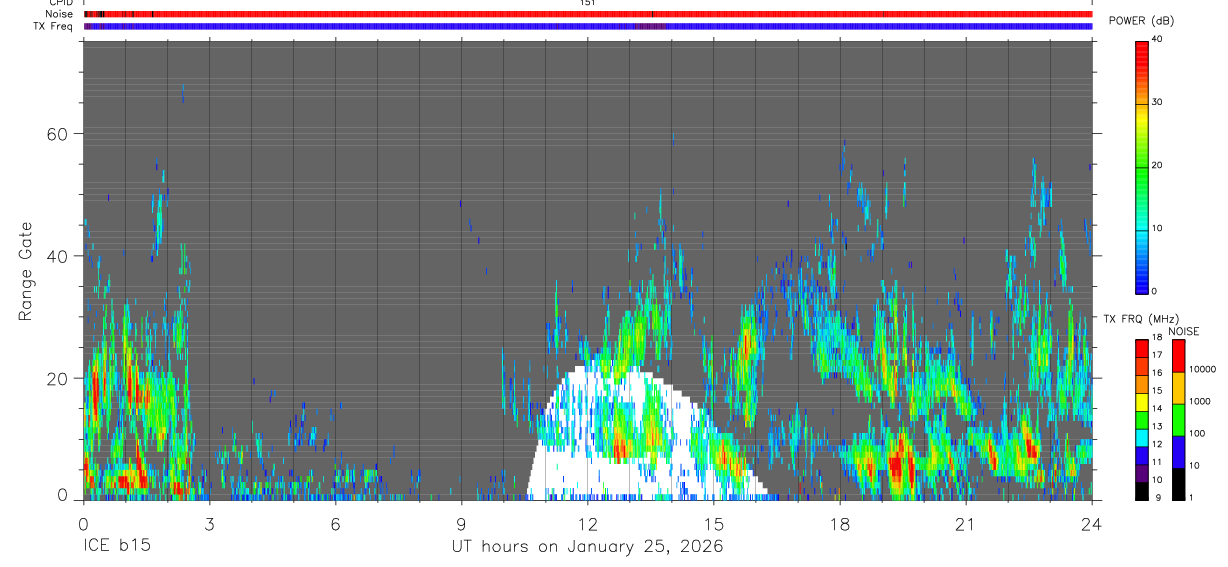Click the '18' tick on UT hours axis
The width and height of the screenshot is (1228, 567).
point(839,523)
